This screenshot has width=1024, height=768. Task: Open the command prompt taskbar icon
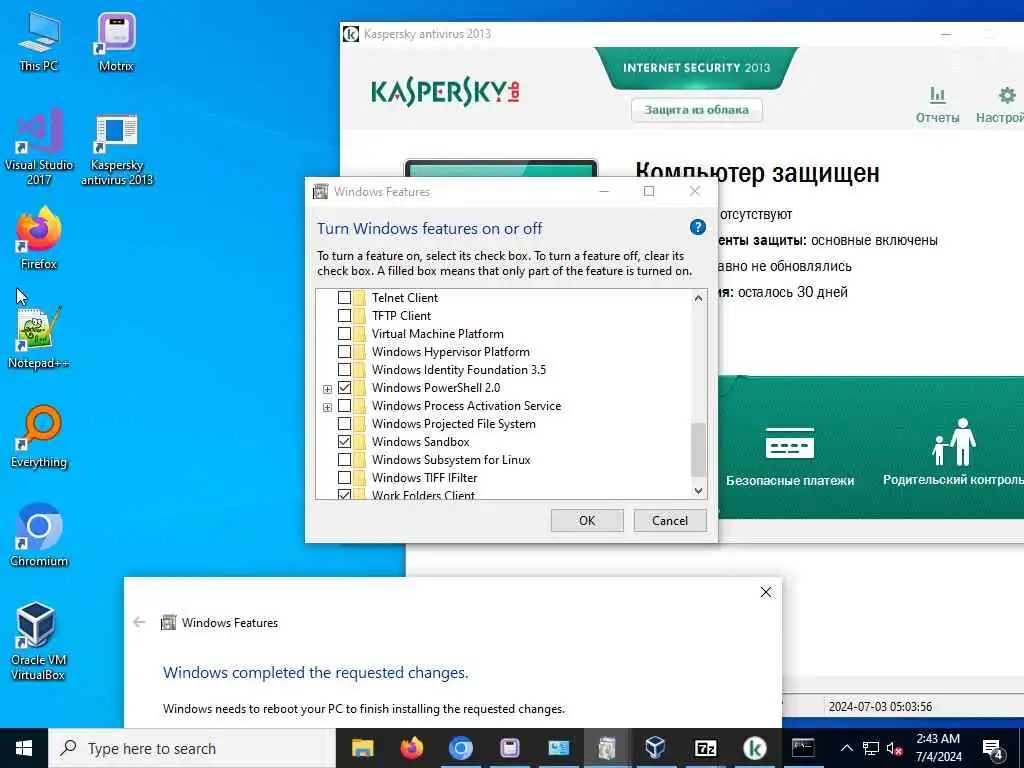click(803, 748)
